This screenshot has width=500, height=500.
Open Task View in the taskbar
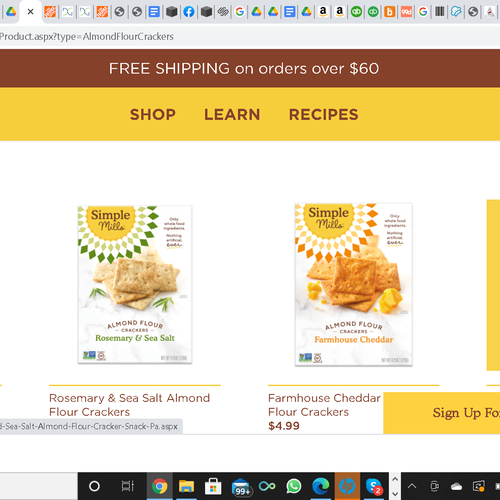[x=127, y=486]
